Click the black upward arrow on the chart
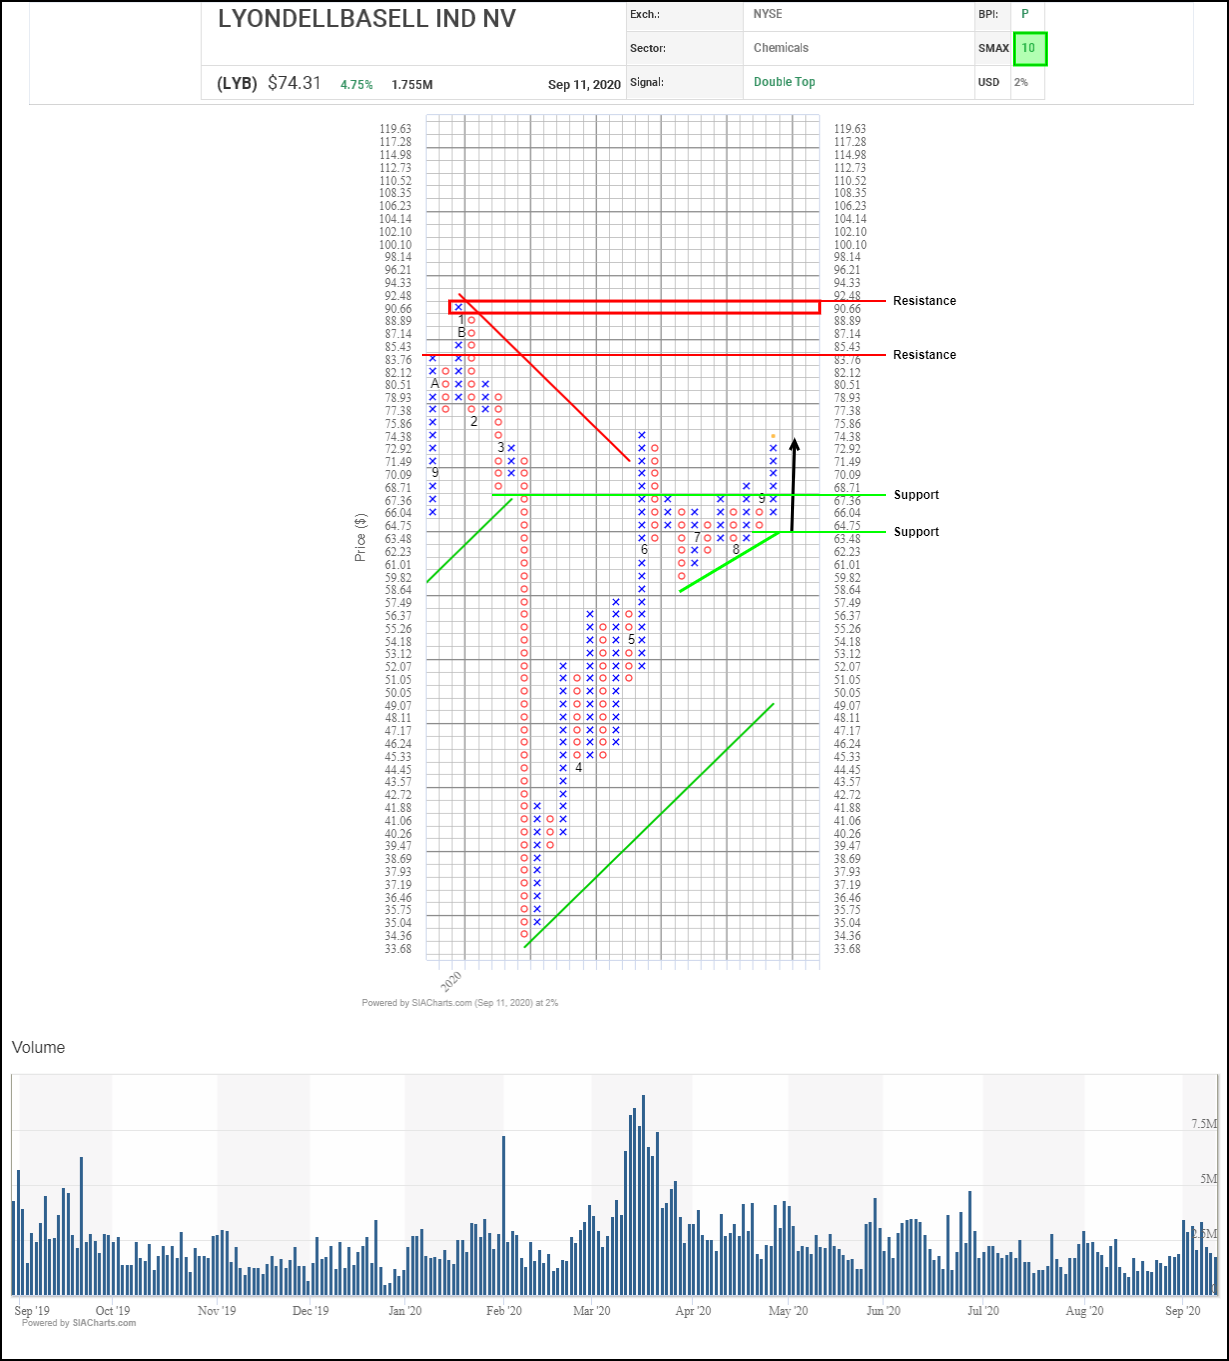Screen dimensions: 1229x1361 pyautogui.click(x=794, y=485)
